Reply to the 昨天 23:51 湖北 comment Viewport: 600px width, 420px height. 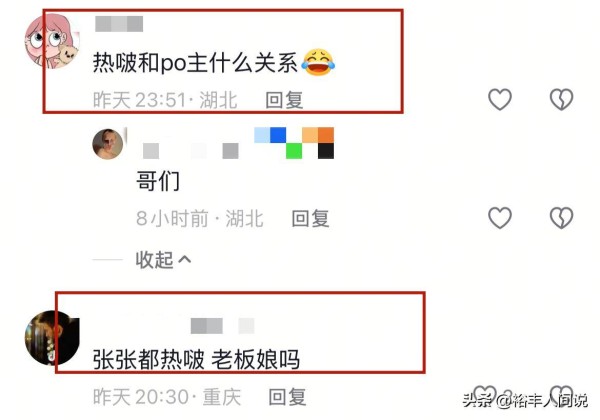click(x=284, y=100)
